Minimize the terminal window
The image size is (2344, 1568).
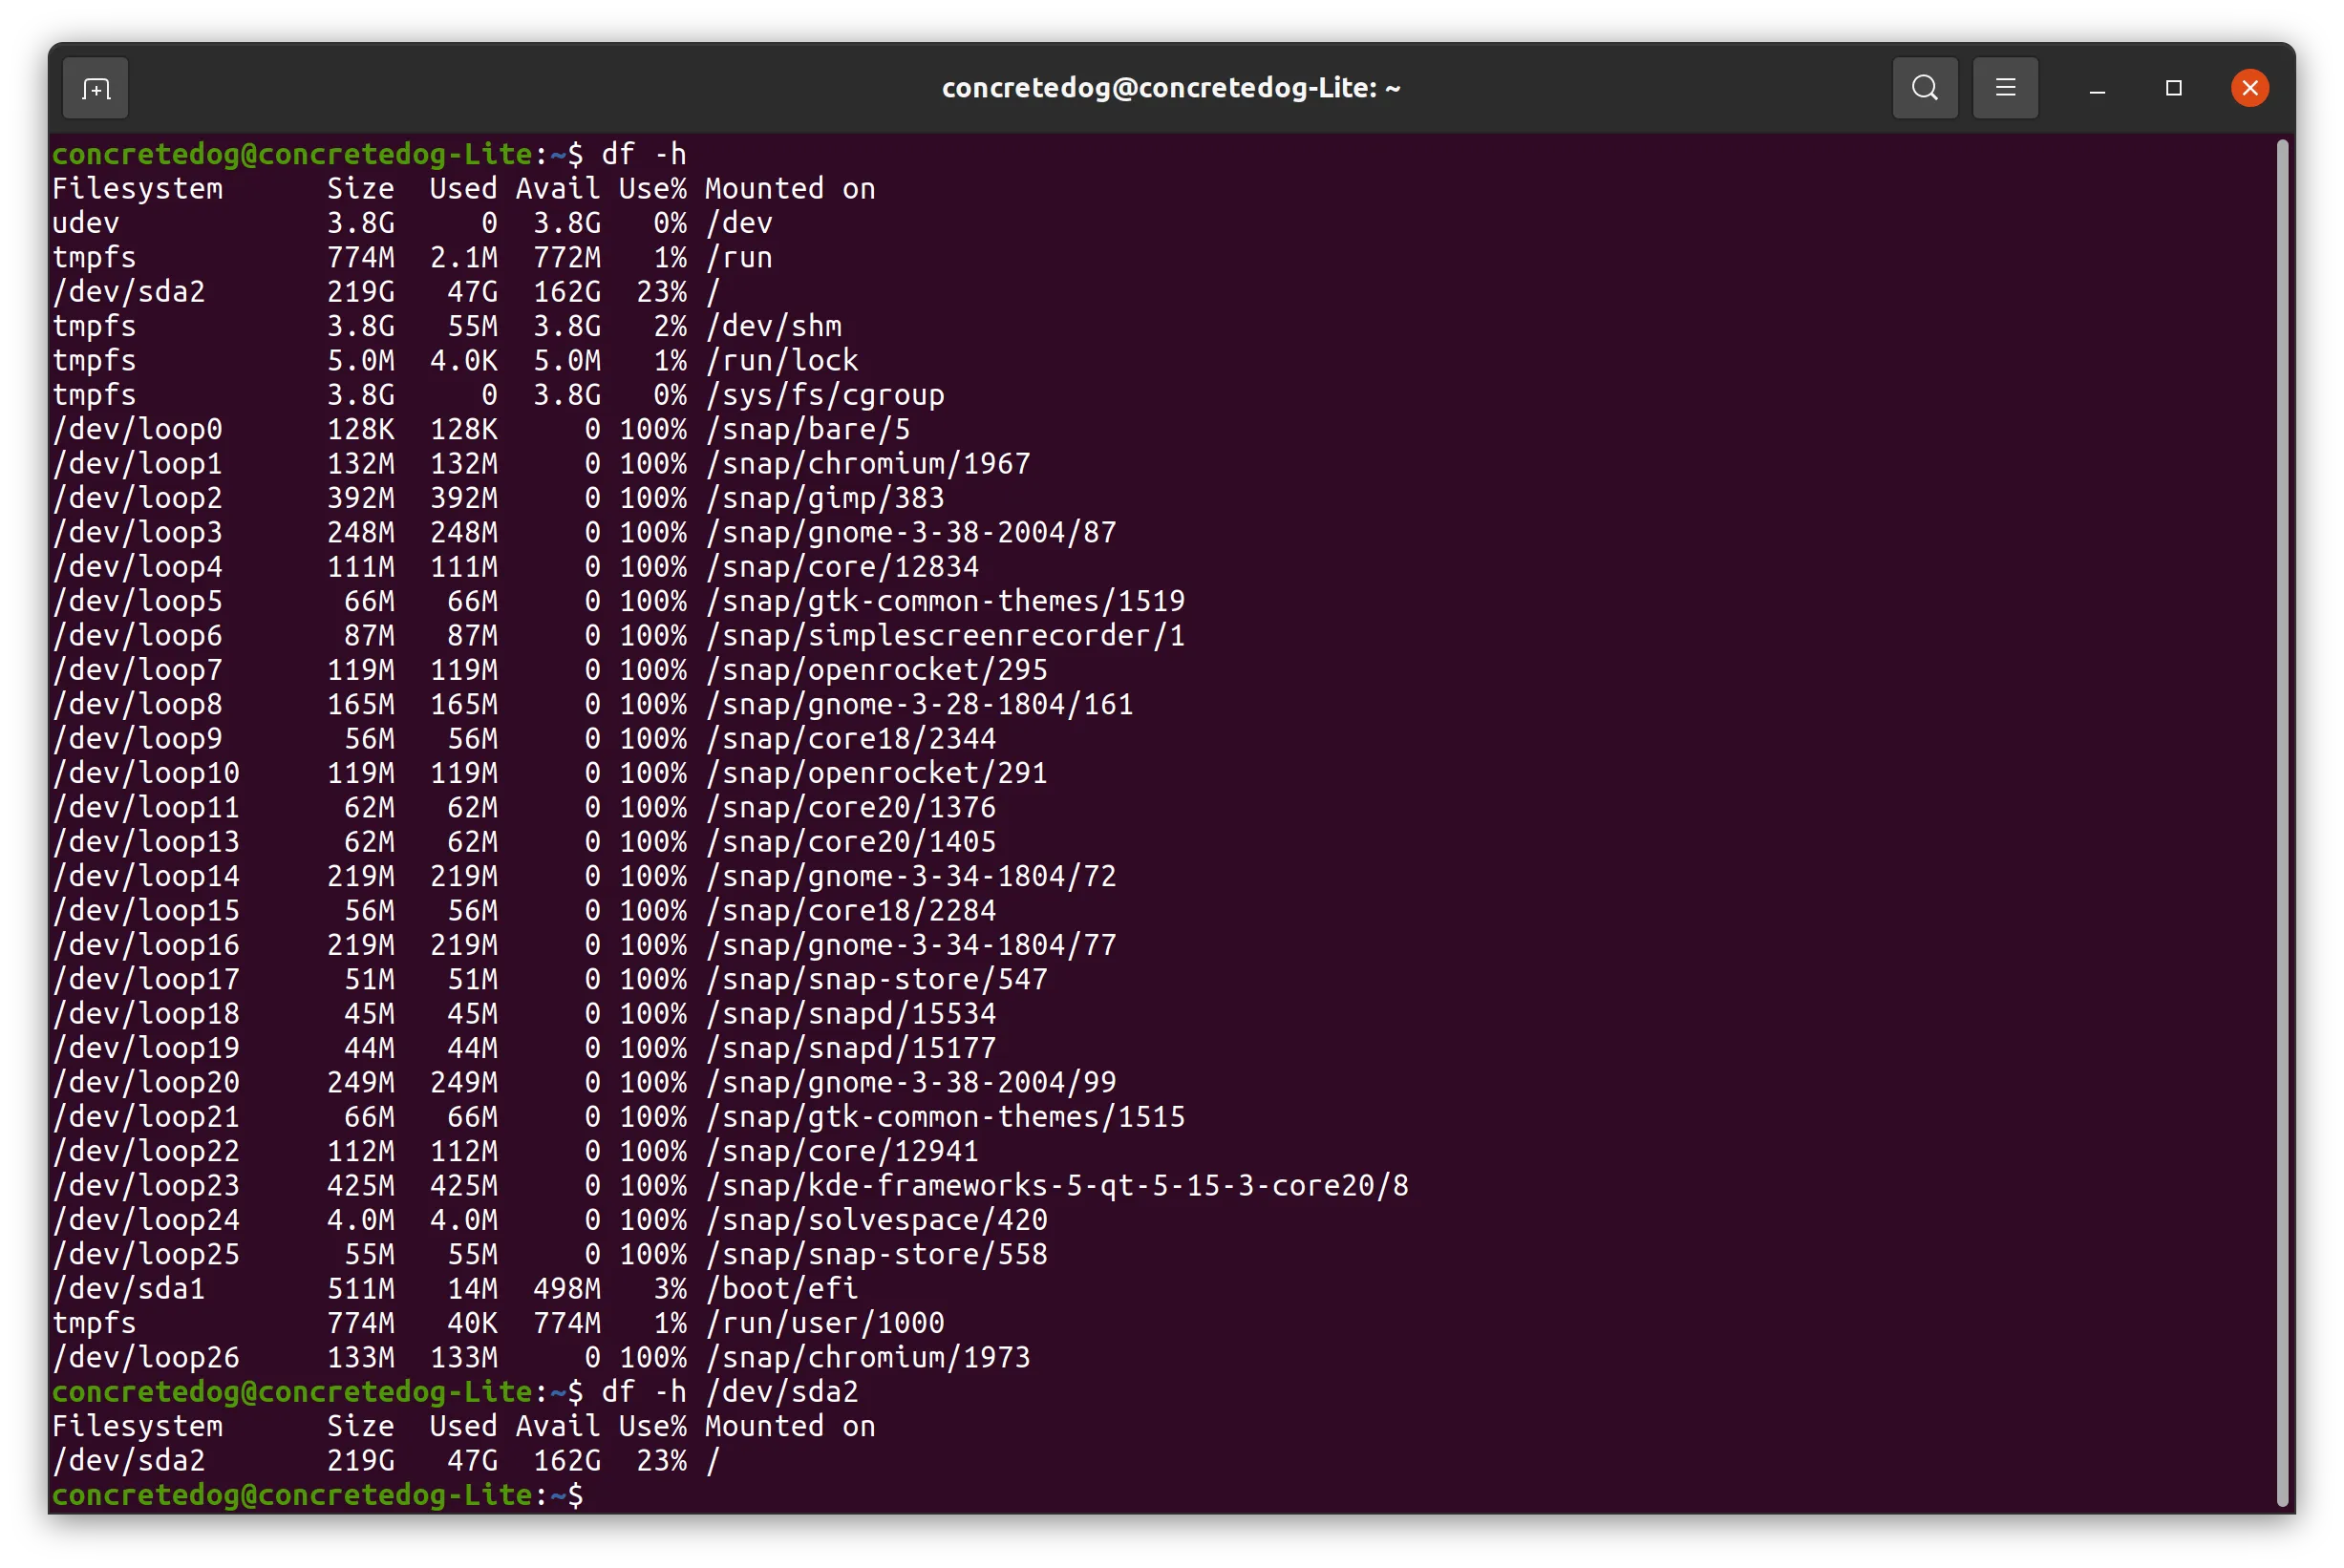click(x=2097, y=88)
